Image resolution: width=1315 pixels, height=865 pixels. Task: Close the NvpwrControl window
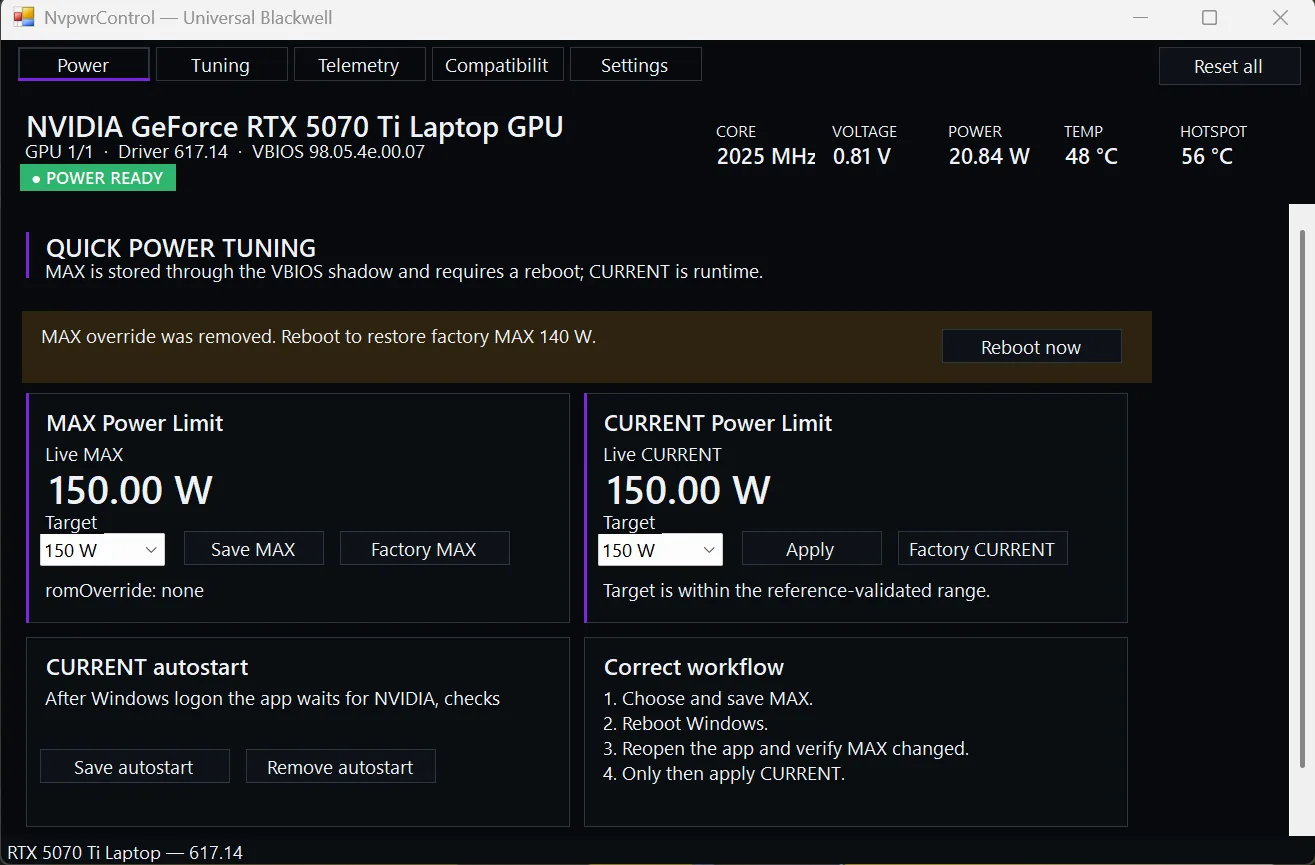tap(1279, 18)
